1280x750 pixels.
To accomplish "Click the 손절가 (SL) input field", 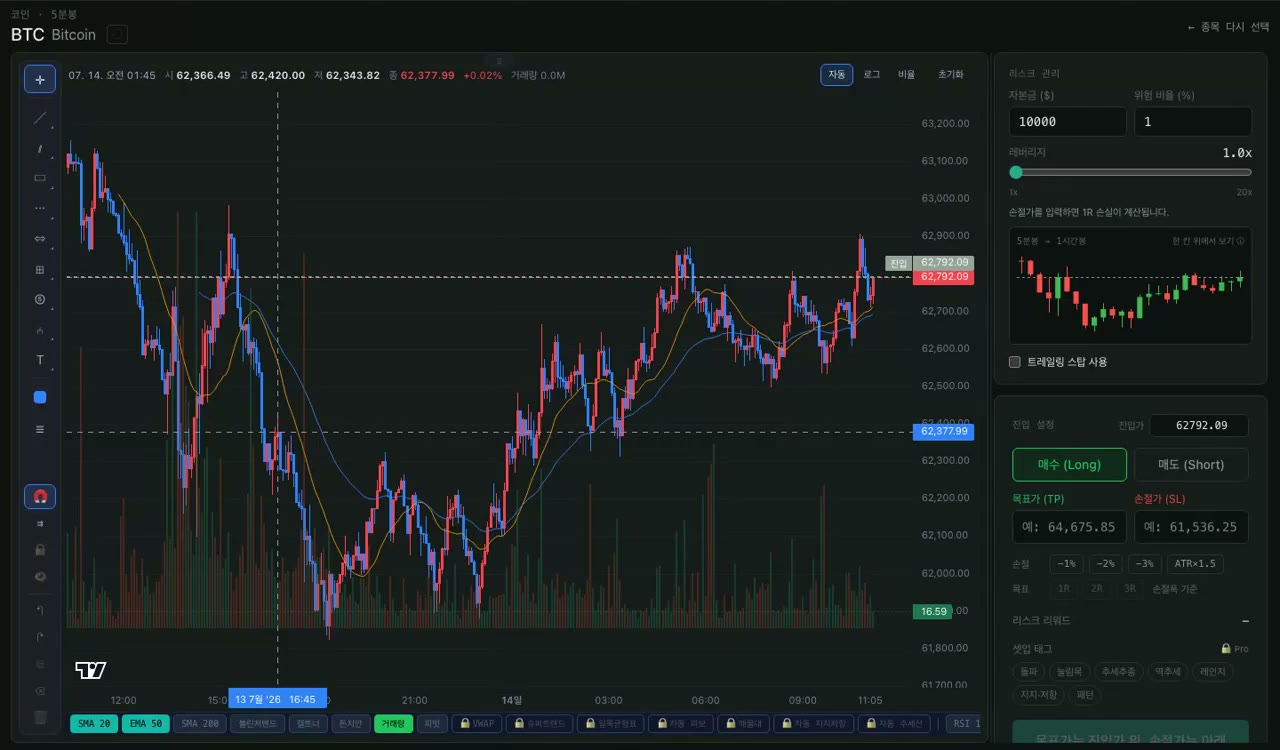I will click(1191, 527).
